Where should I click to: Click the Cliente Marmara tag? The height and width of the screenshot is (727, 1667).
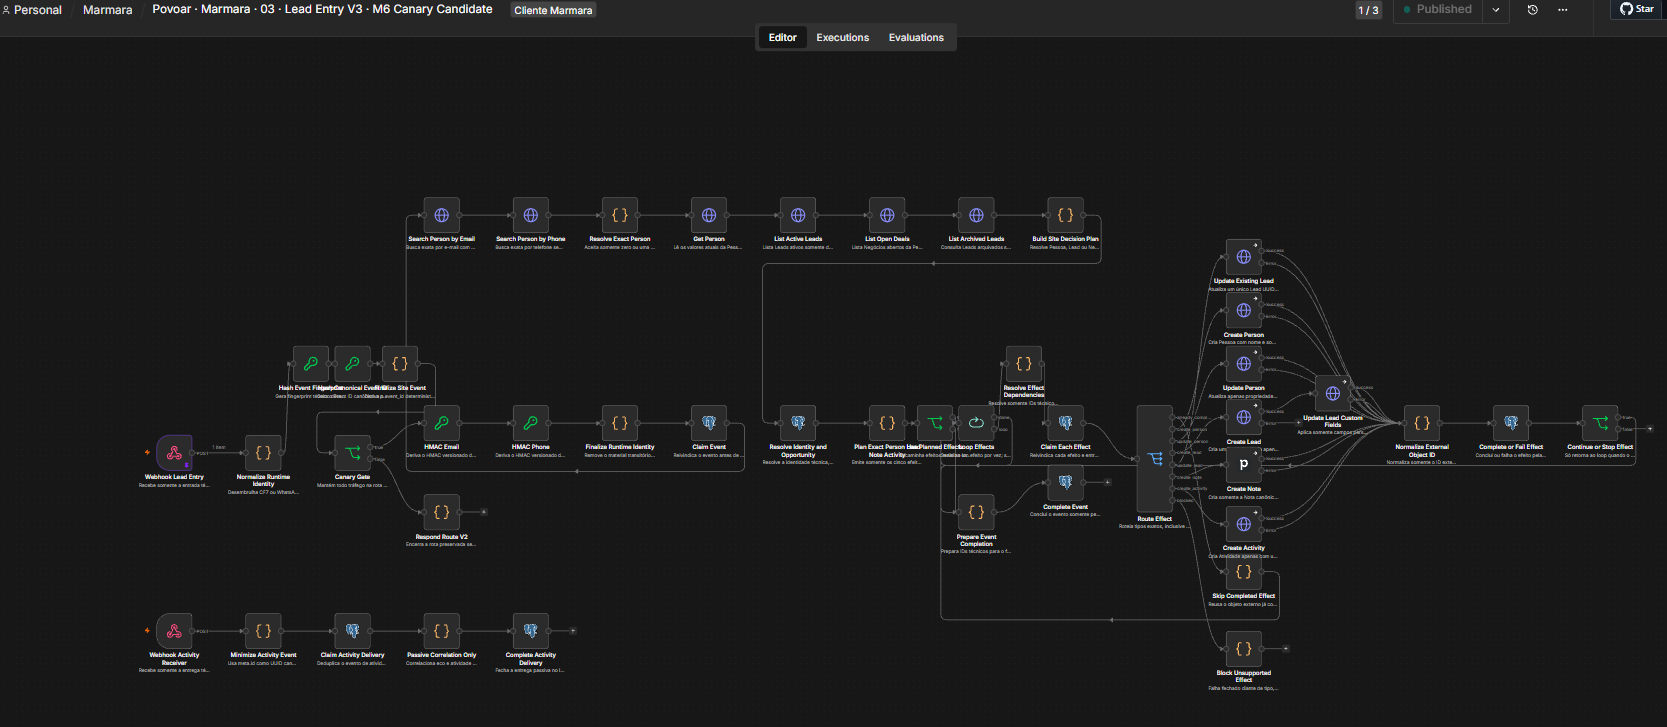[553, 10]
